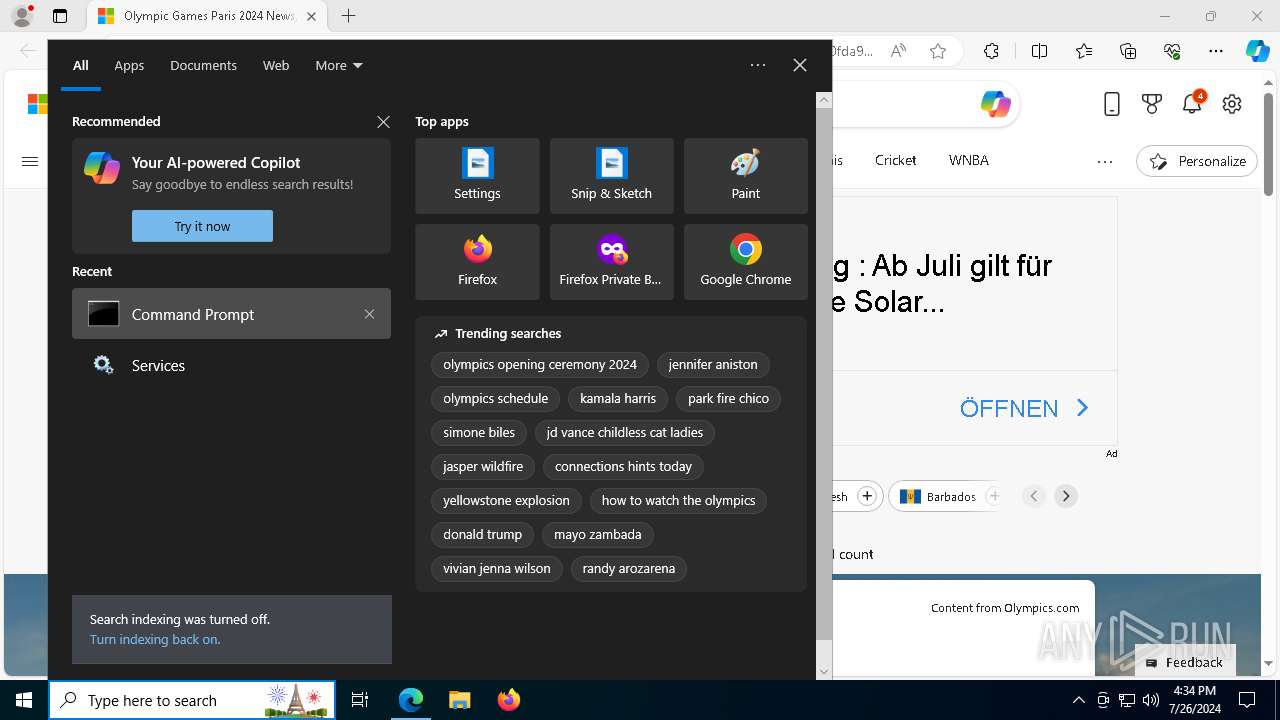The image size is (1280, 720).
Task: Open File Explorer from taskbar
Action: [459, 700]
